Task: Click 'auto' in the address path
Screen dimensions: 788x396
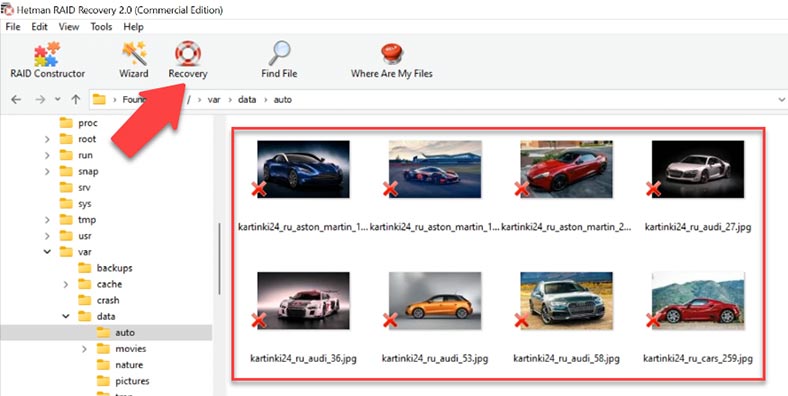Action: click(282, 100)
